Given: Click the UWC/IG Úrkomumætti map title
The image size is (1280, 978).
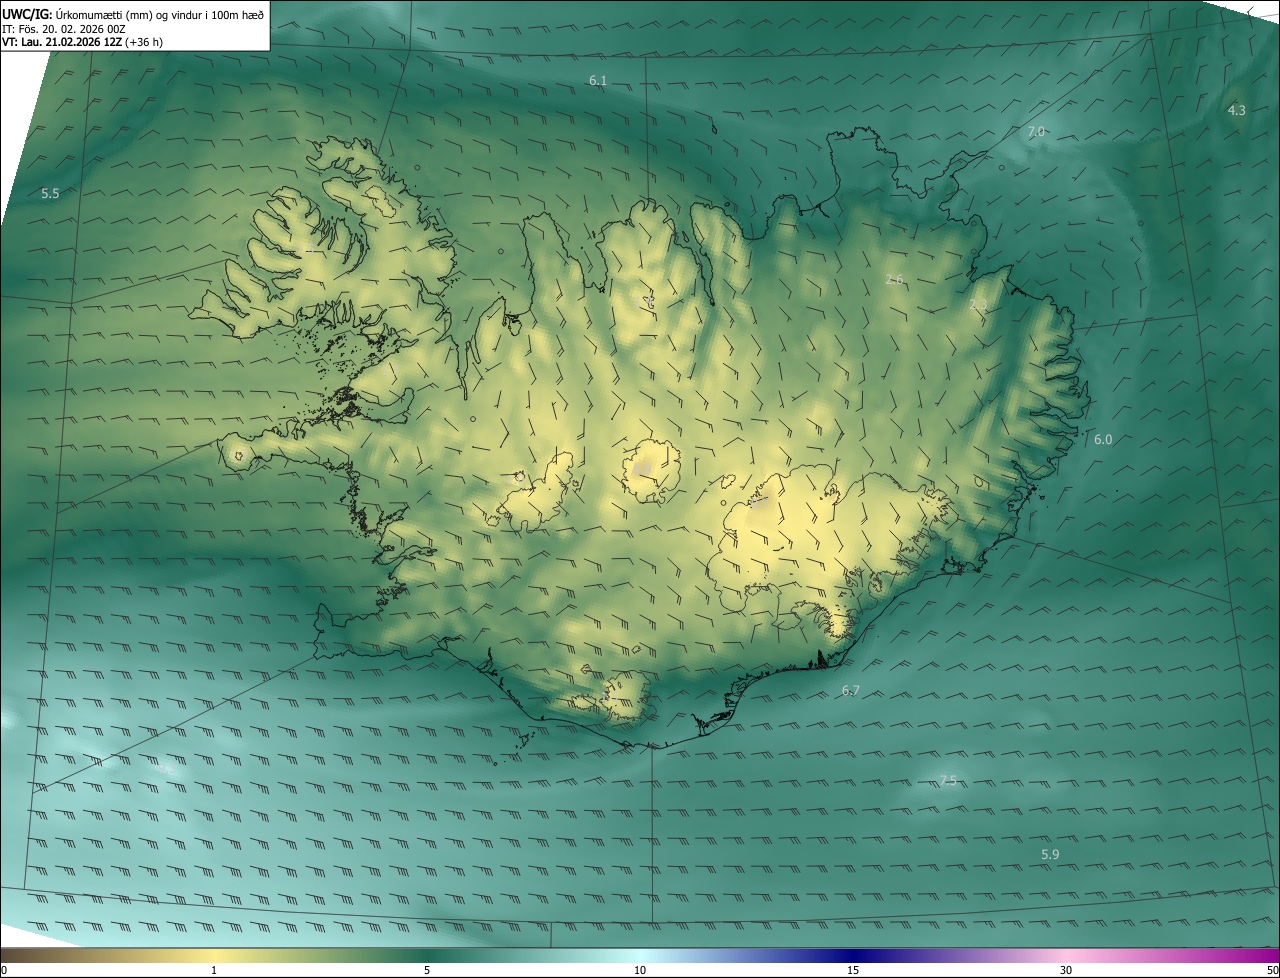Looking at the screenshot, I should [x=133, y=14].
